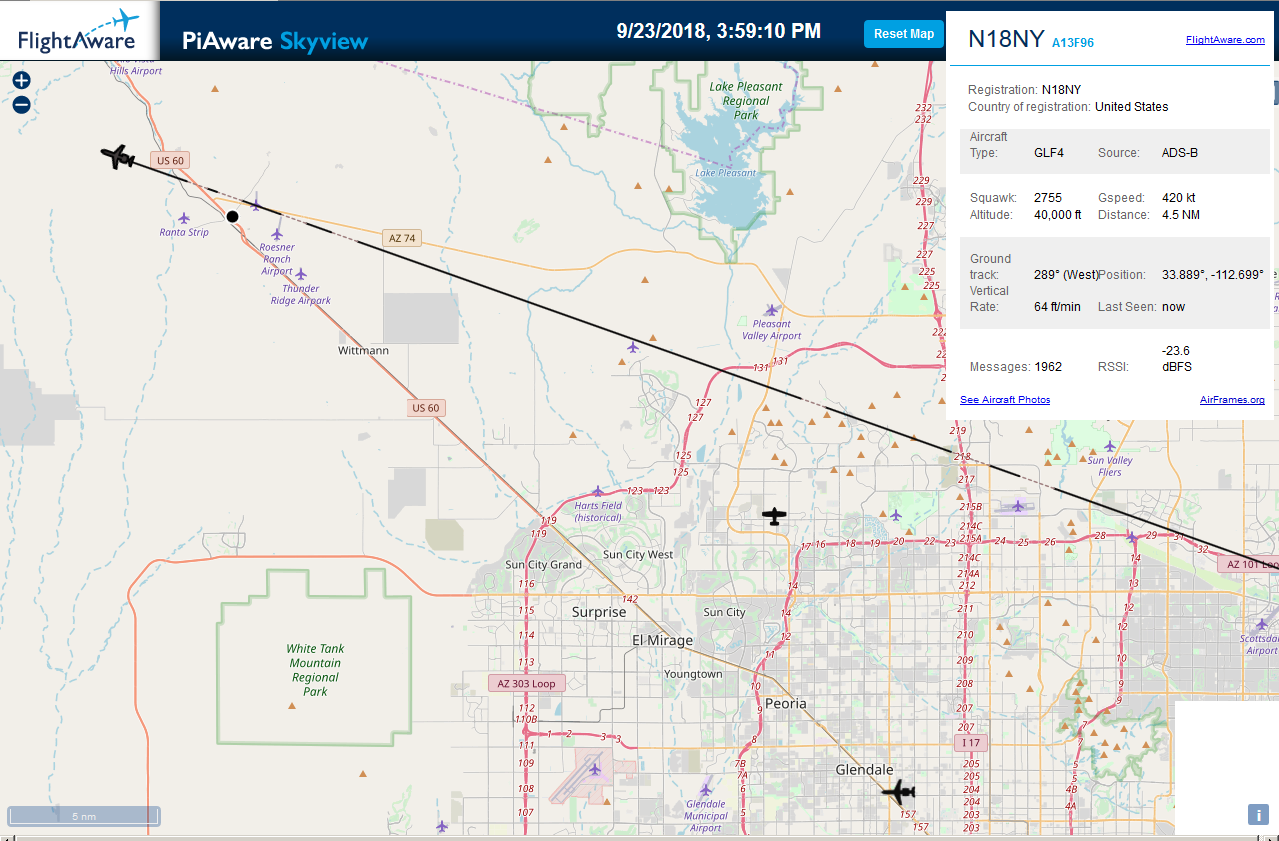Click the Sun City Grand label
1279x841 pixels.
pyautogui.click(x=544, y=565)
